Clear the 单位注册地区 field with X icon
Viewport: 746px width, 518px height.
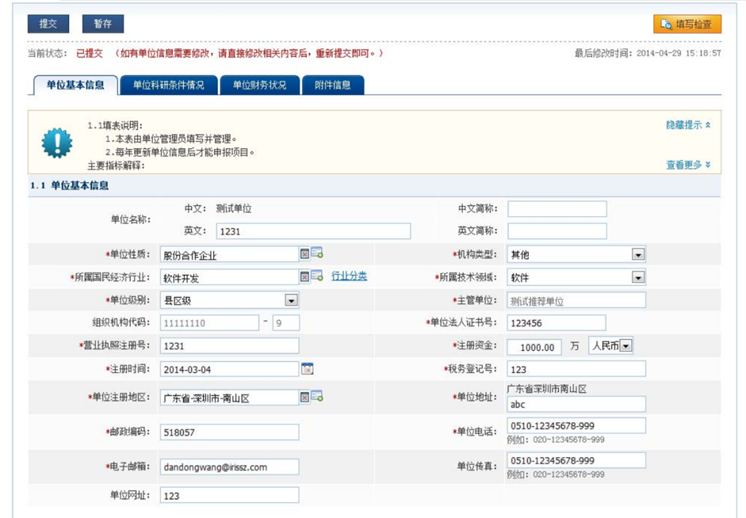[x=304, y=397]
